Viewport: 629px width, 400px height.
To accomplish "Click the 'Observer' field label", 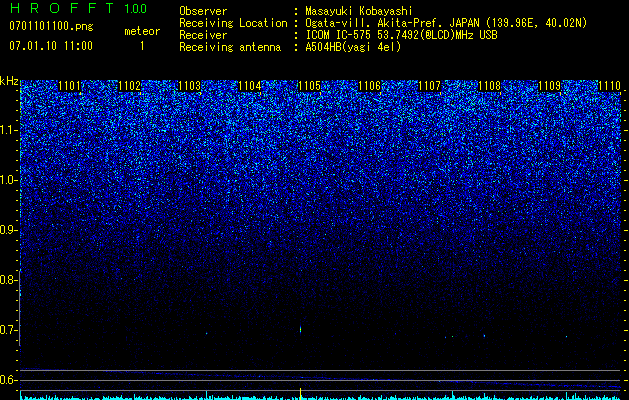I will click(203, 11).
